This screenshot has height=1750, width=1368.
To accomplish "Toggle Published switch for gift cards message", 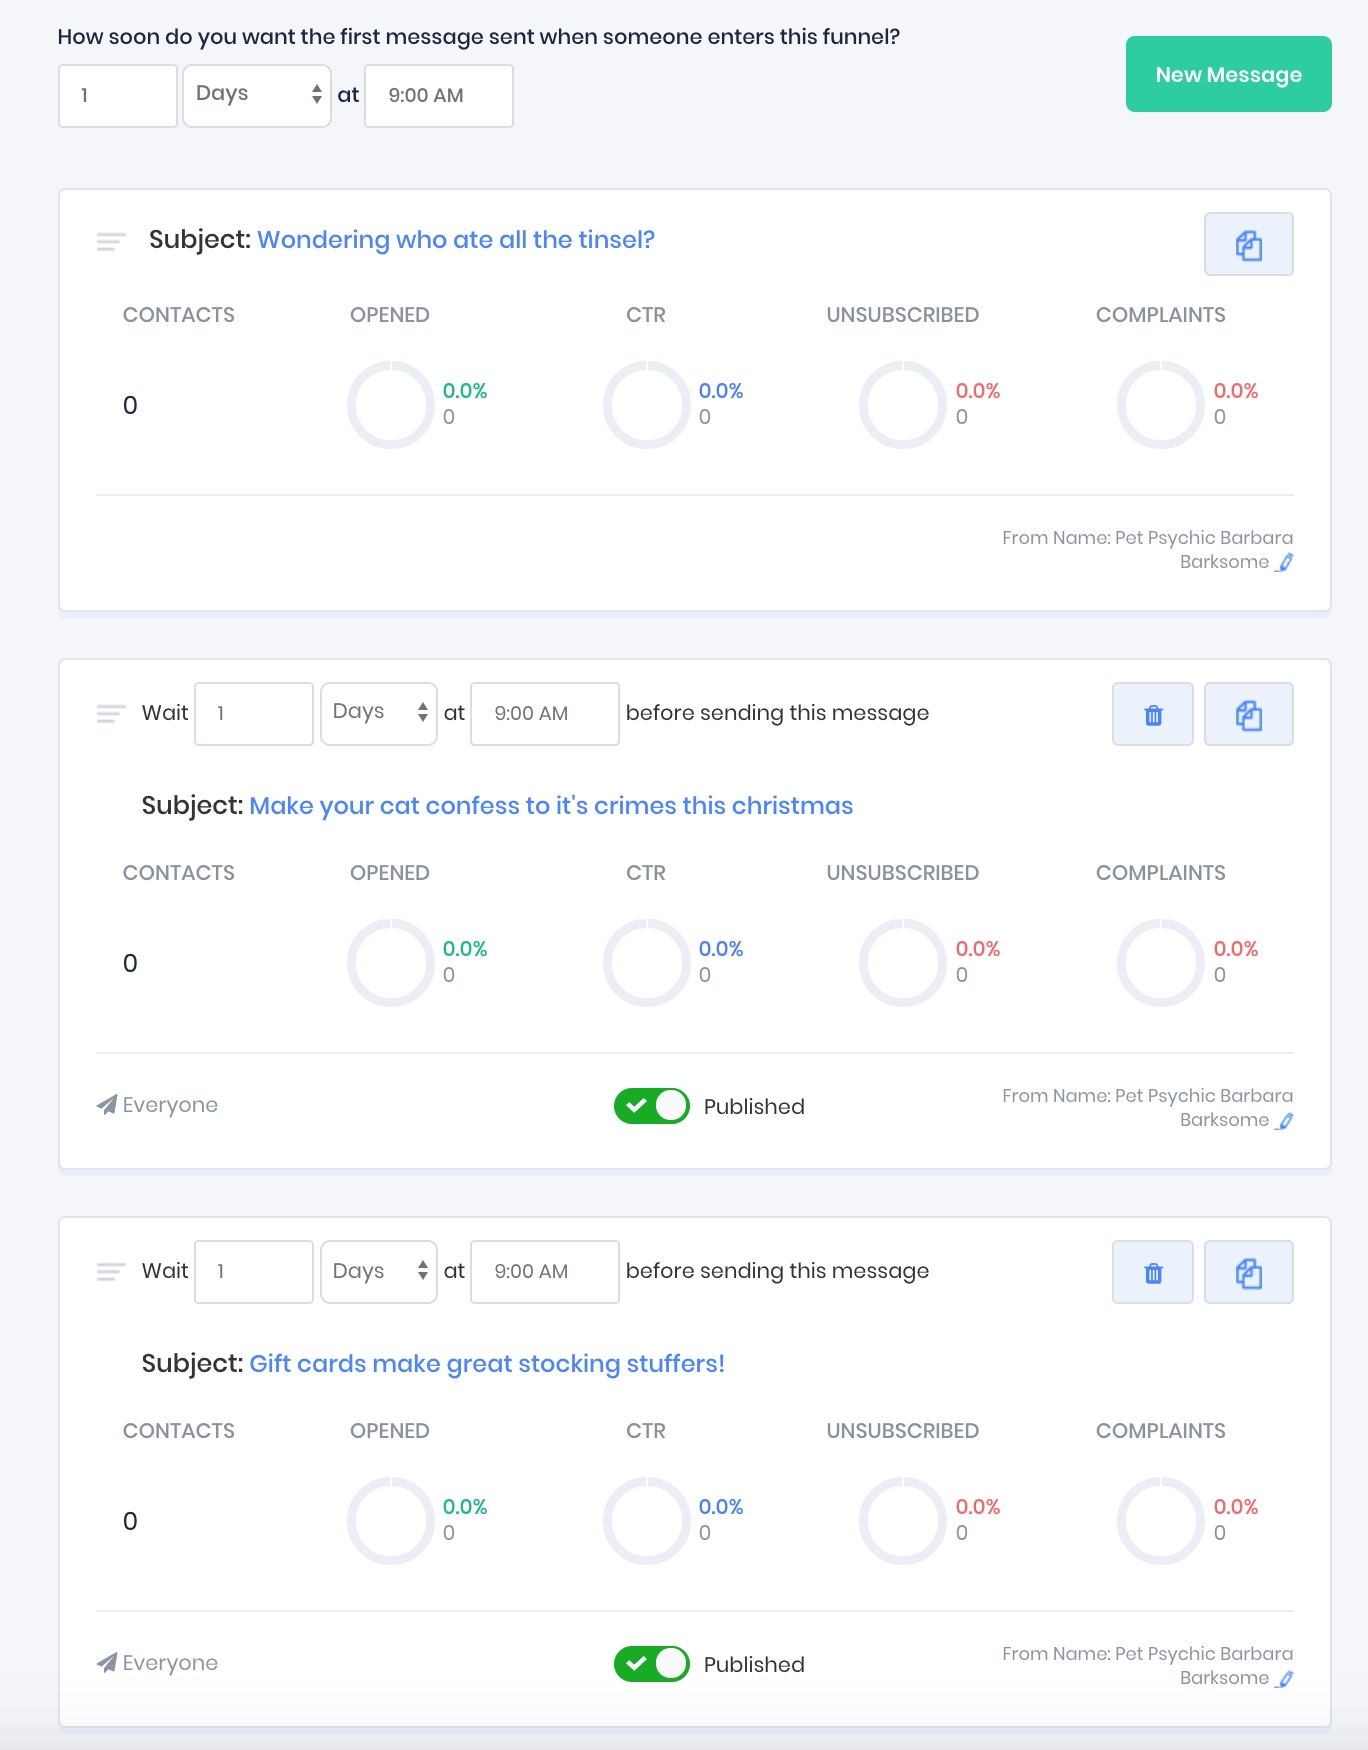I will 651,1664.
